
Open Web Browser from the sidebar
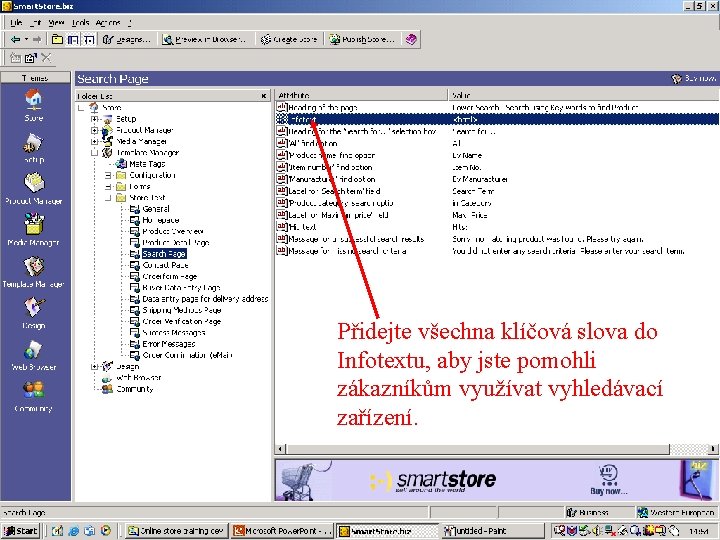(x=34, y=354)
